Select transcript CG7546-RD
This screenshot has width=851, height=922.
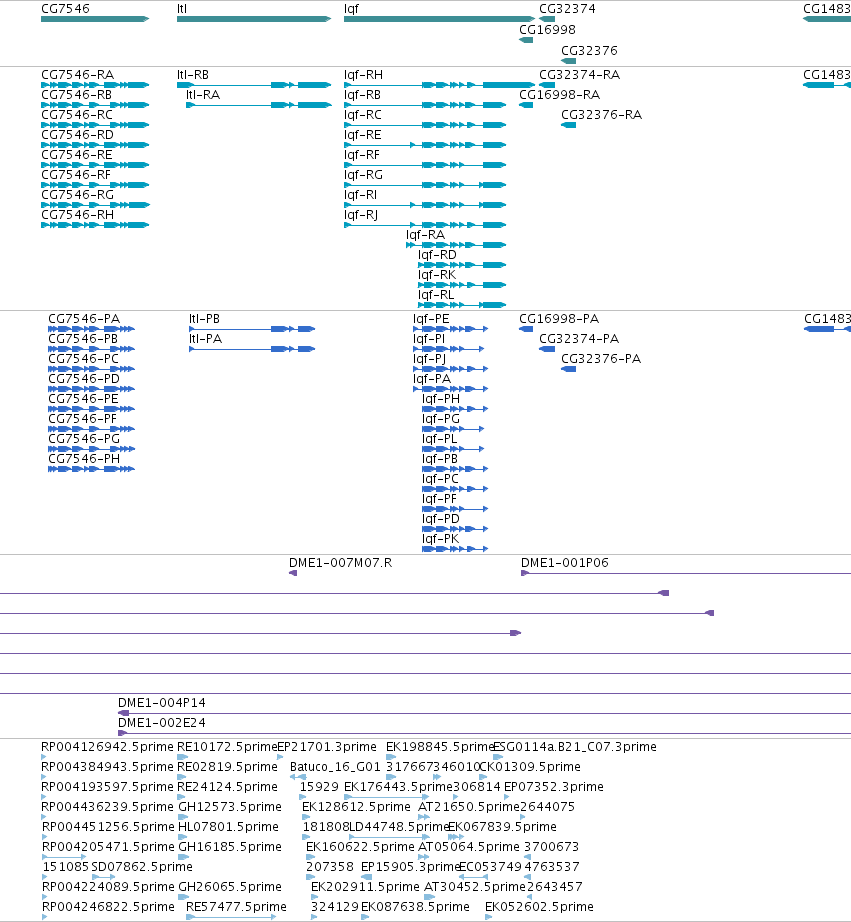(78, 135)
